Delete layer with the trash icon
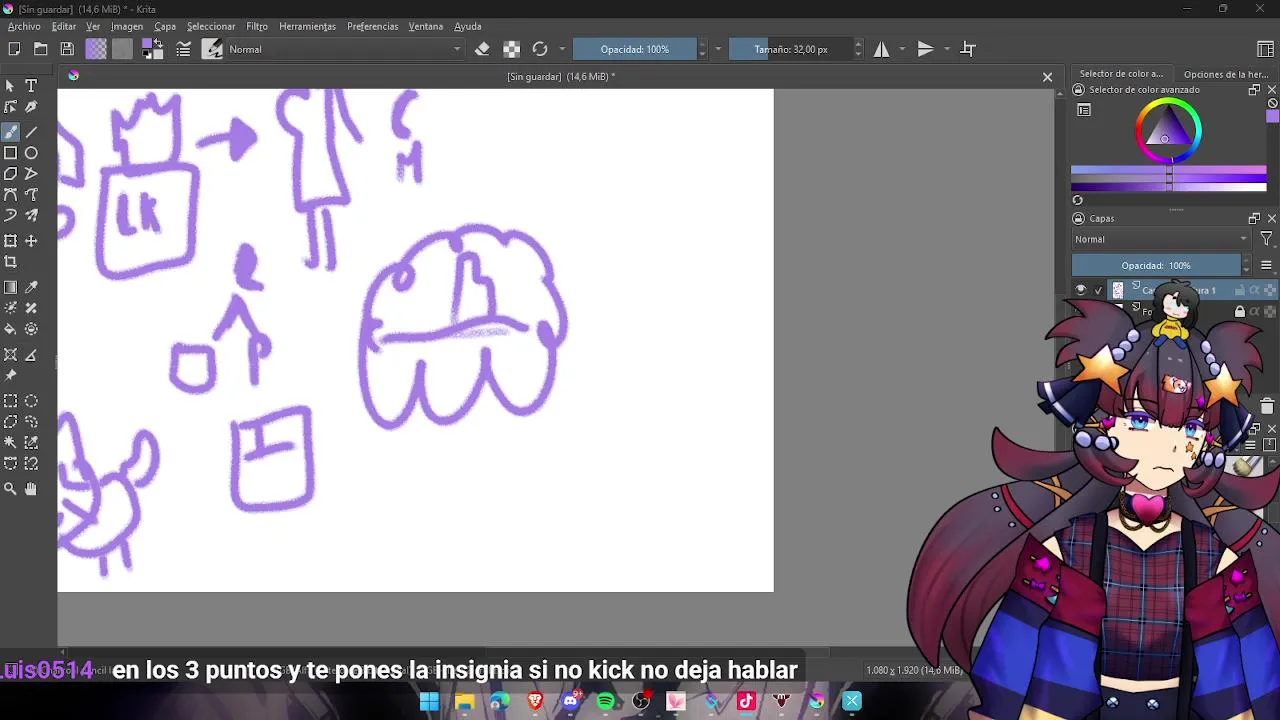This screenshot has width=1280, height=720. click(1267, 406)
